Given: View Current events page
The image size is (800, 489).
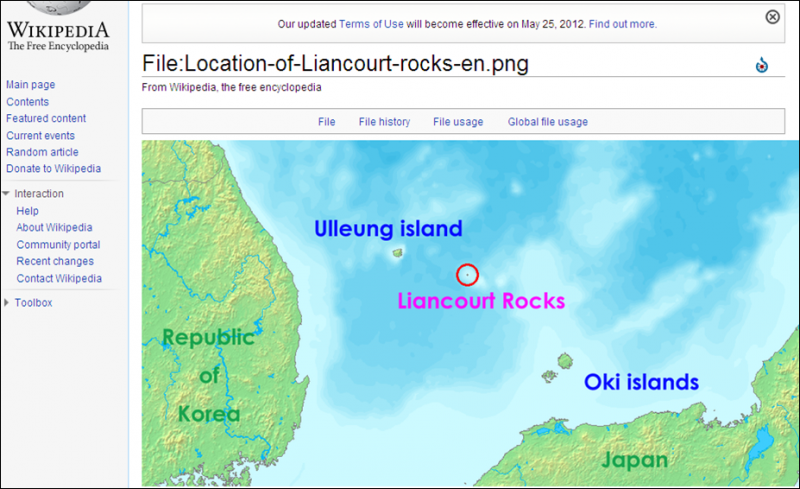Looking at the screenshot, I should point(40,136).
